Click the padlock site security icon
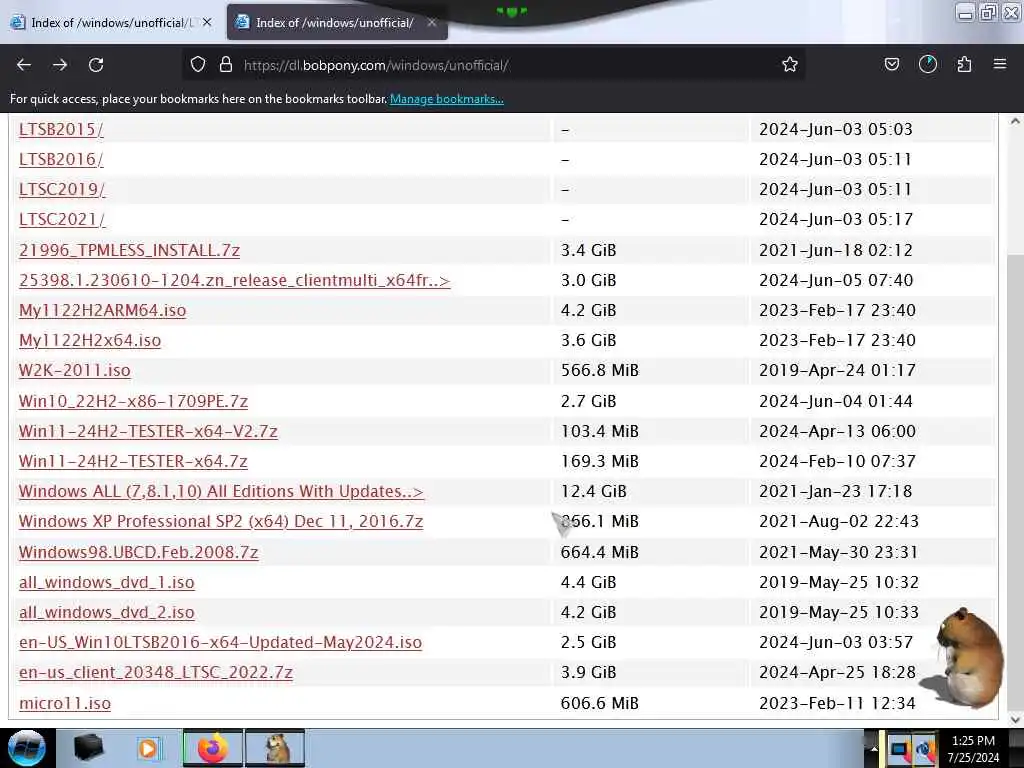1024x768 pixels. [x=226, y=65]
